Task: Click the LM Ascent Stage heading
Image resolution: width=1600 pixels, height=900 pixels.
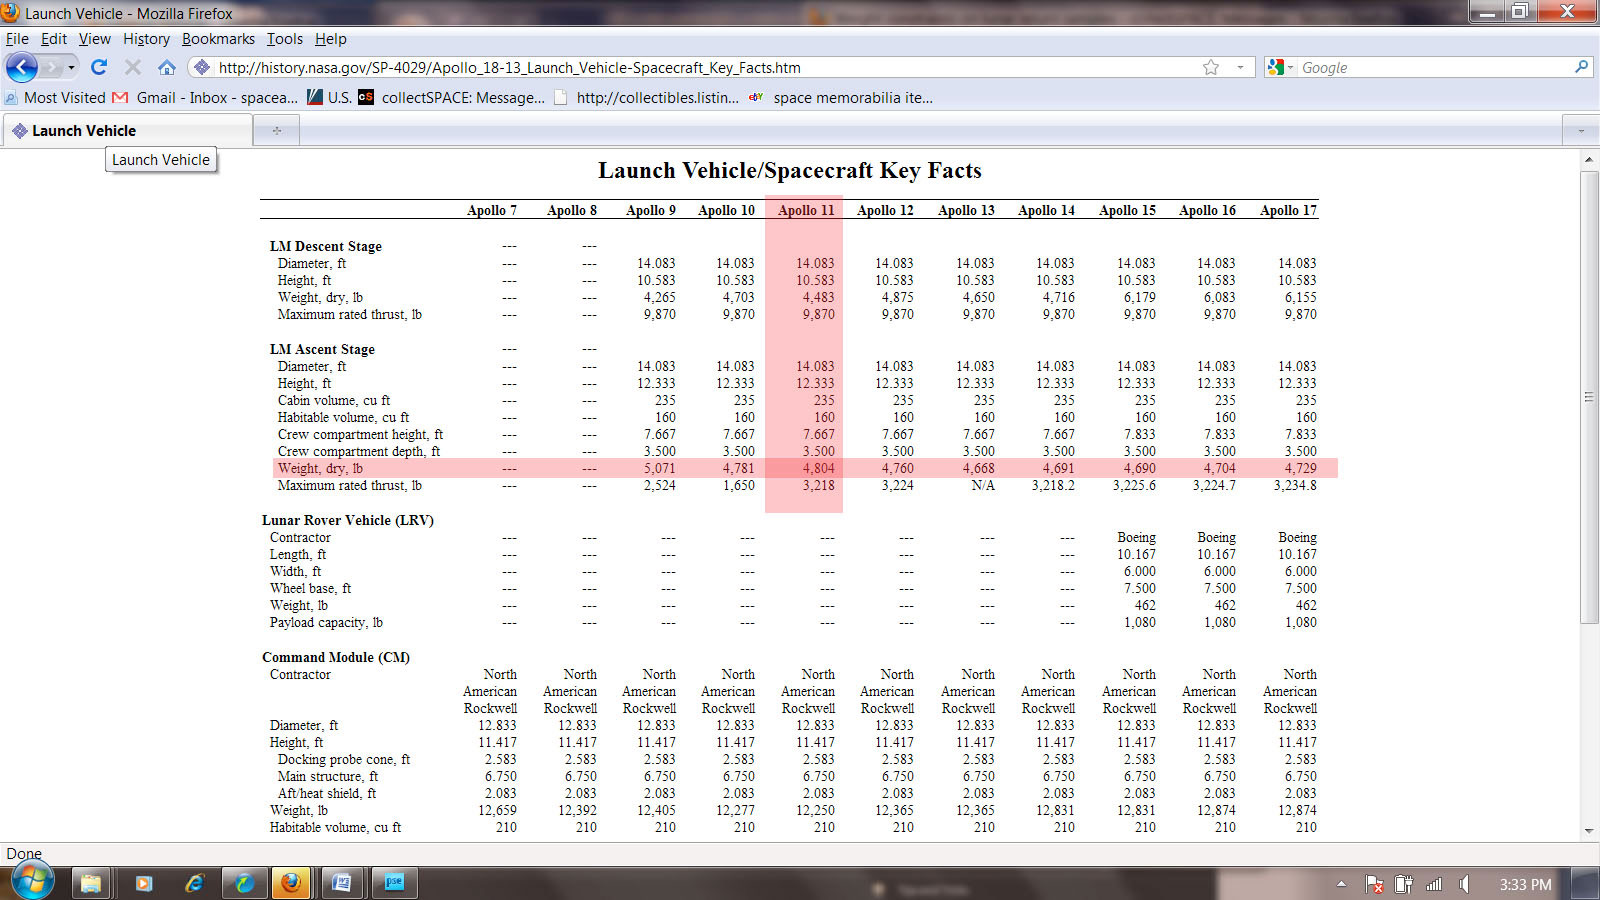Action: point(322,349)
